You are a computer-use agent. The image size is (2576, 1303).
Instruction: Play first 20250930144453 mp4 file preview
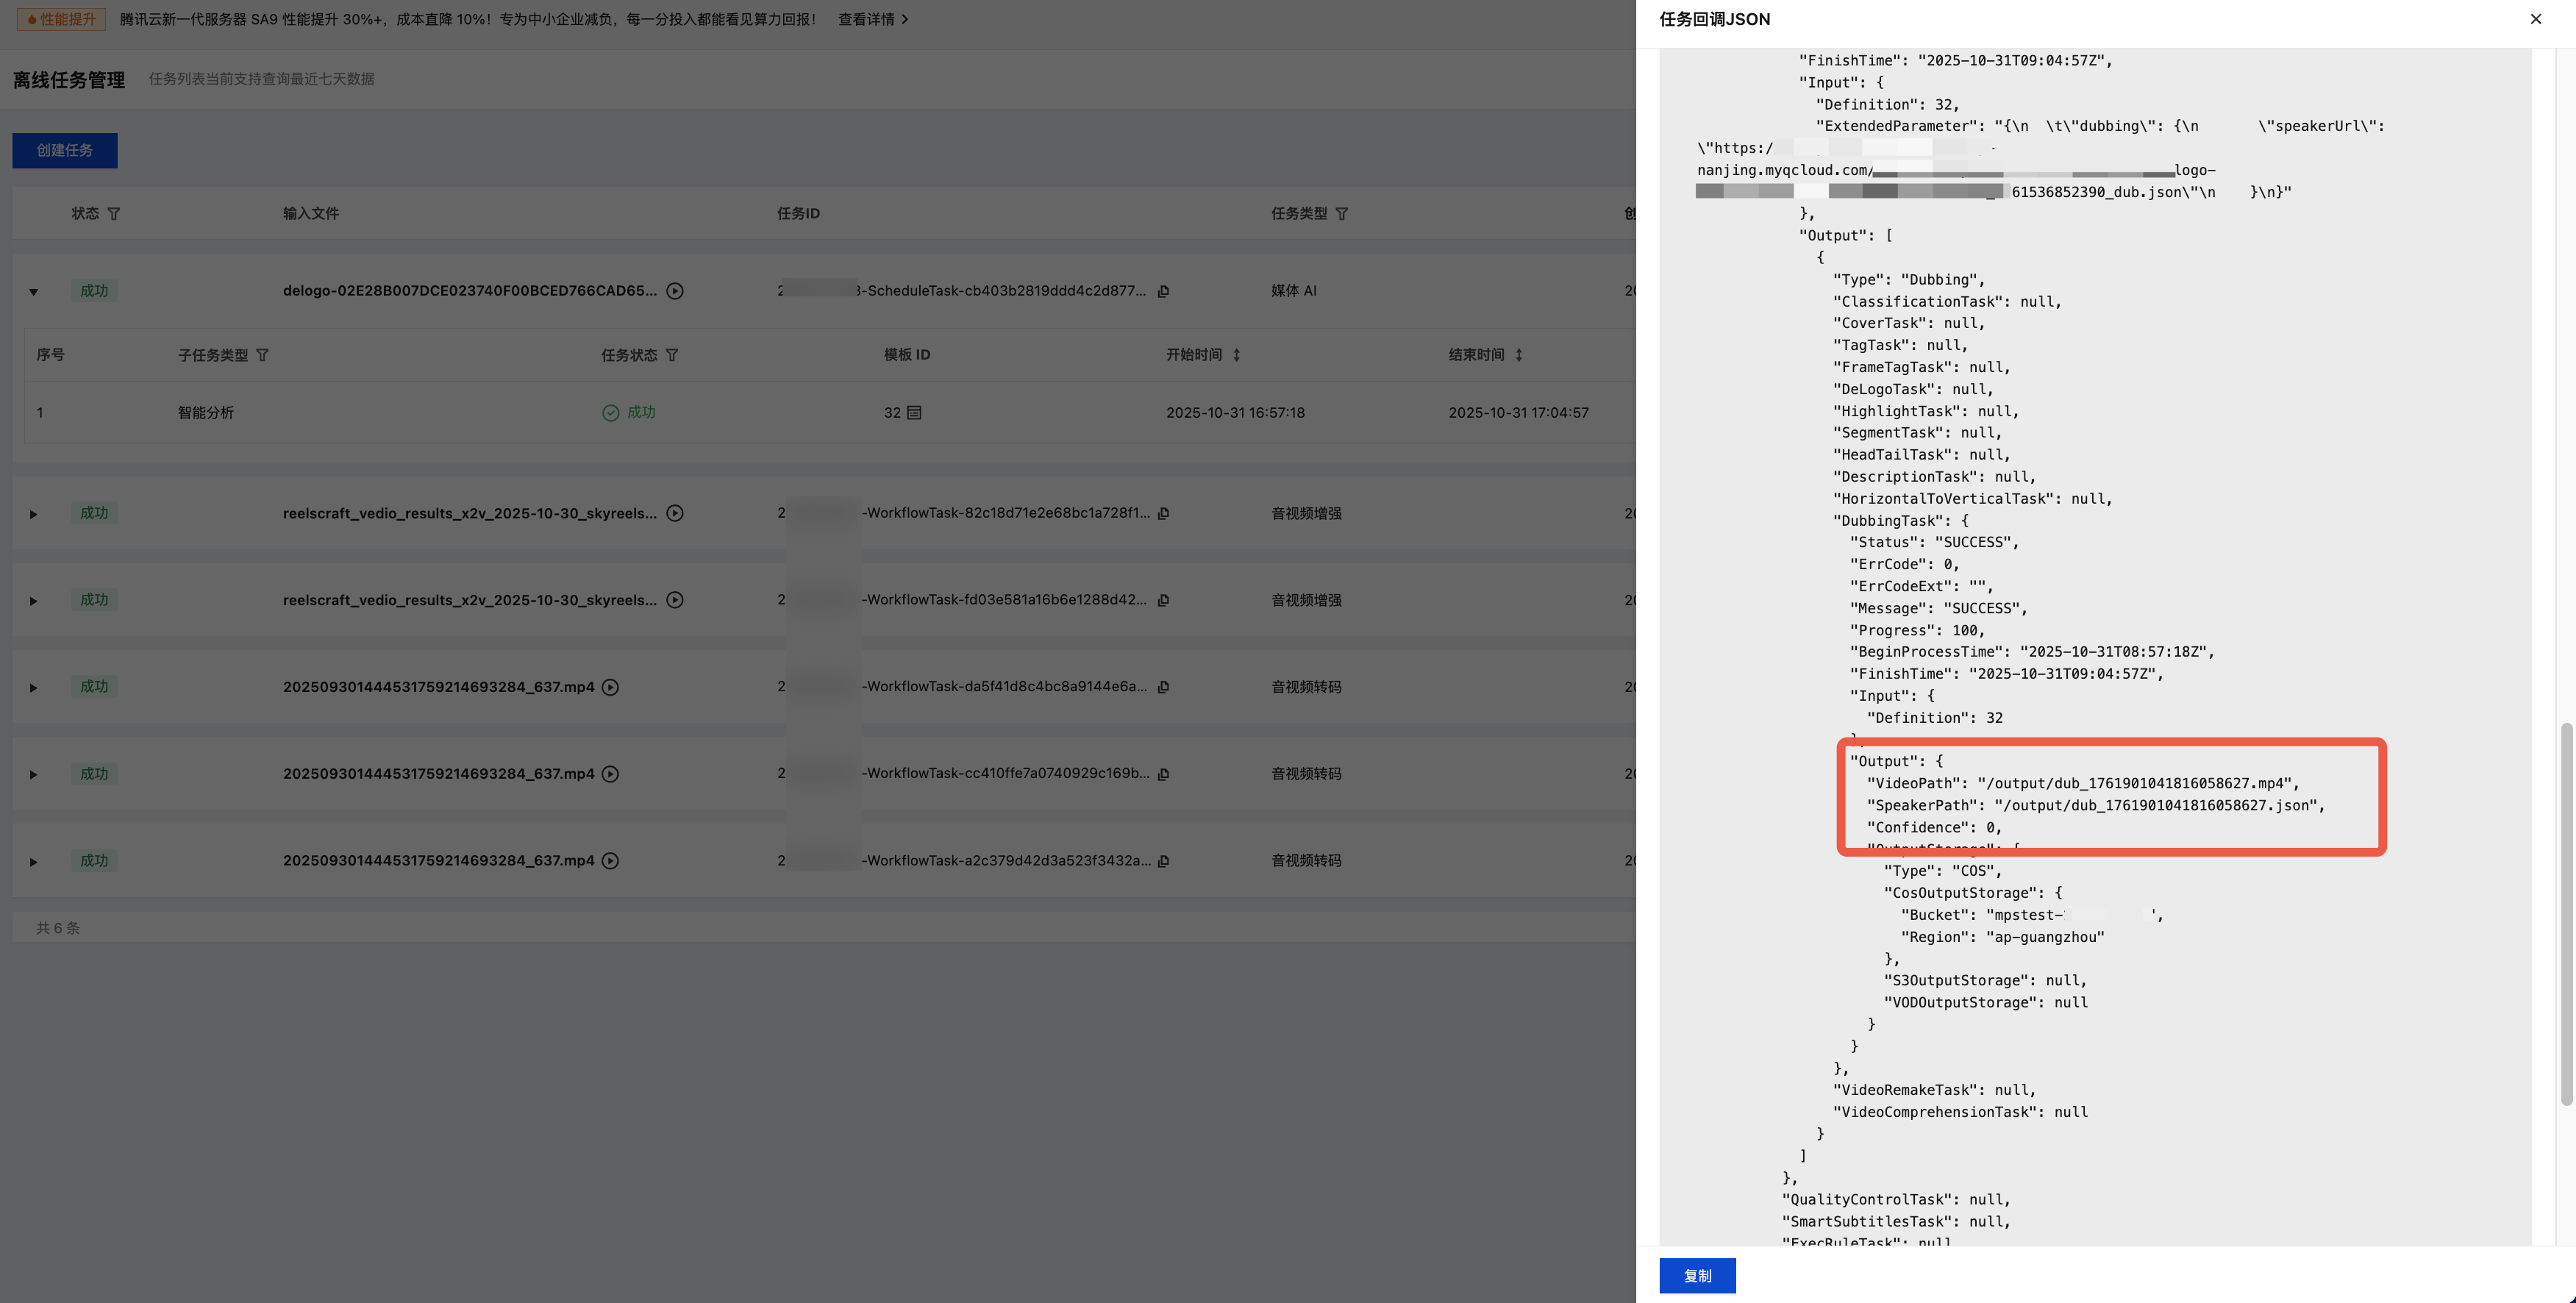[610, 687]
